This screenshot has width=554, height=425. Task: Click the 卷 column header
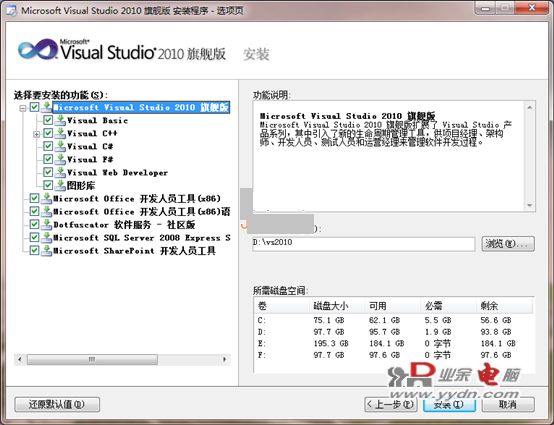[x=282, y=306]
